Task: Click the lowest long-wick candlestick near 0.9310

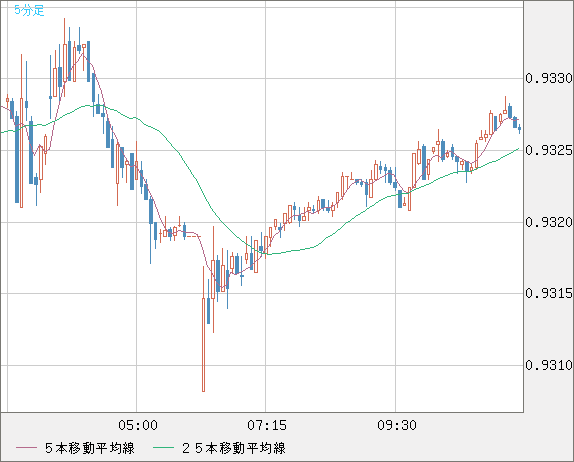Action: 204,329
